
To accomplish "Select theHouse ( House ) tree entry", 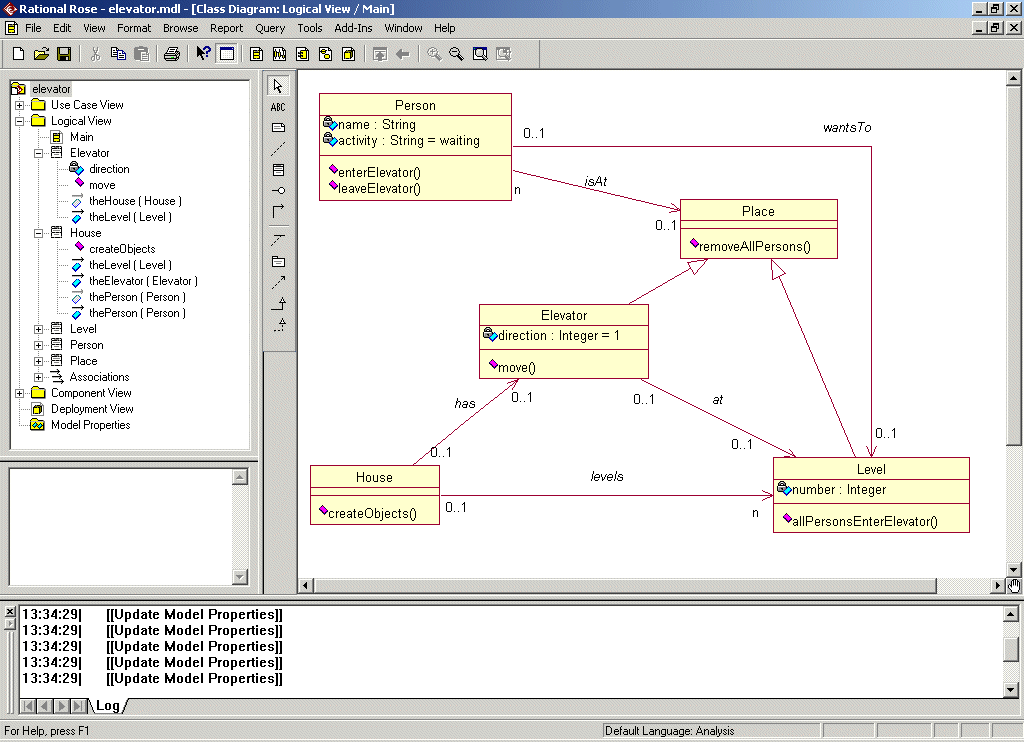I will click(x=135, y=201).
